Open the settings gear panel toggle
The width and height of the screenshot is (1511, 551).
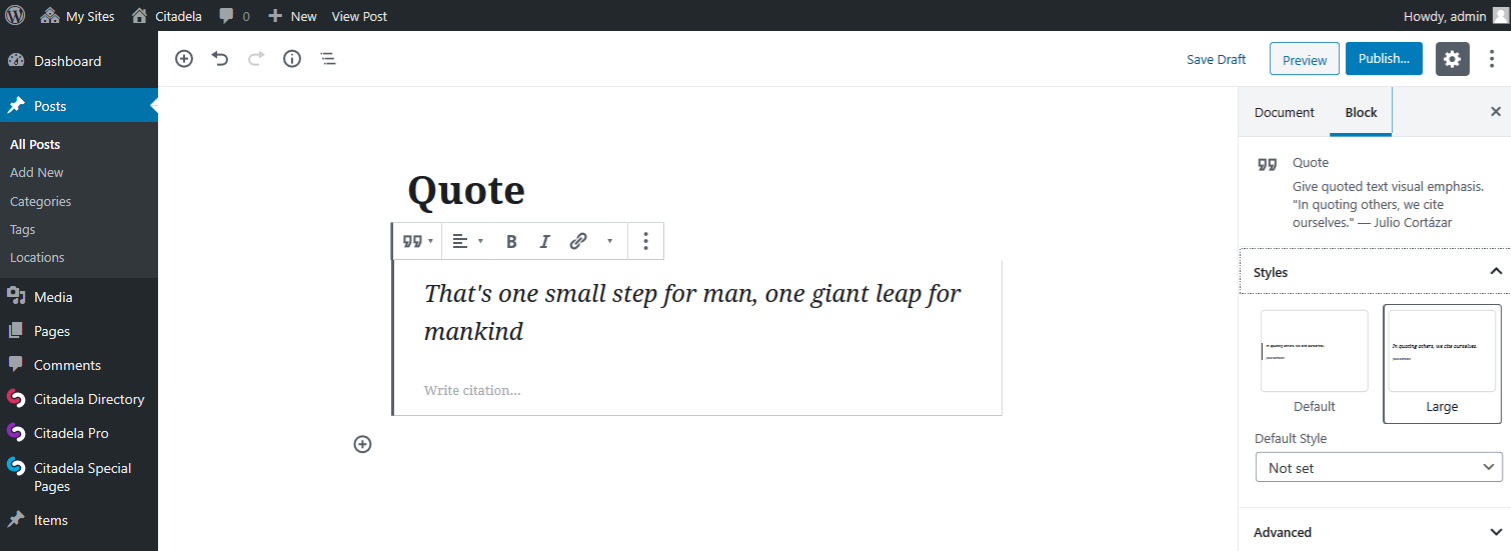coord(1452,59)
